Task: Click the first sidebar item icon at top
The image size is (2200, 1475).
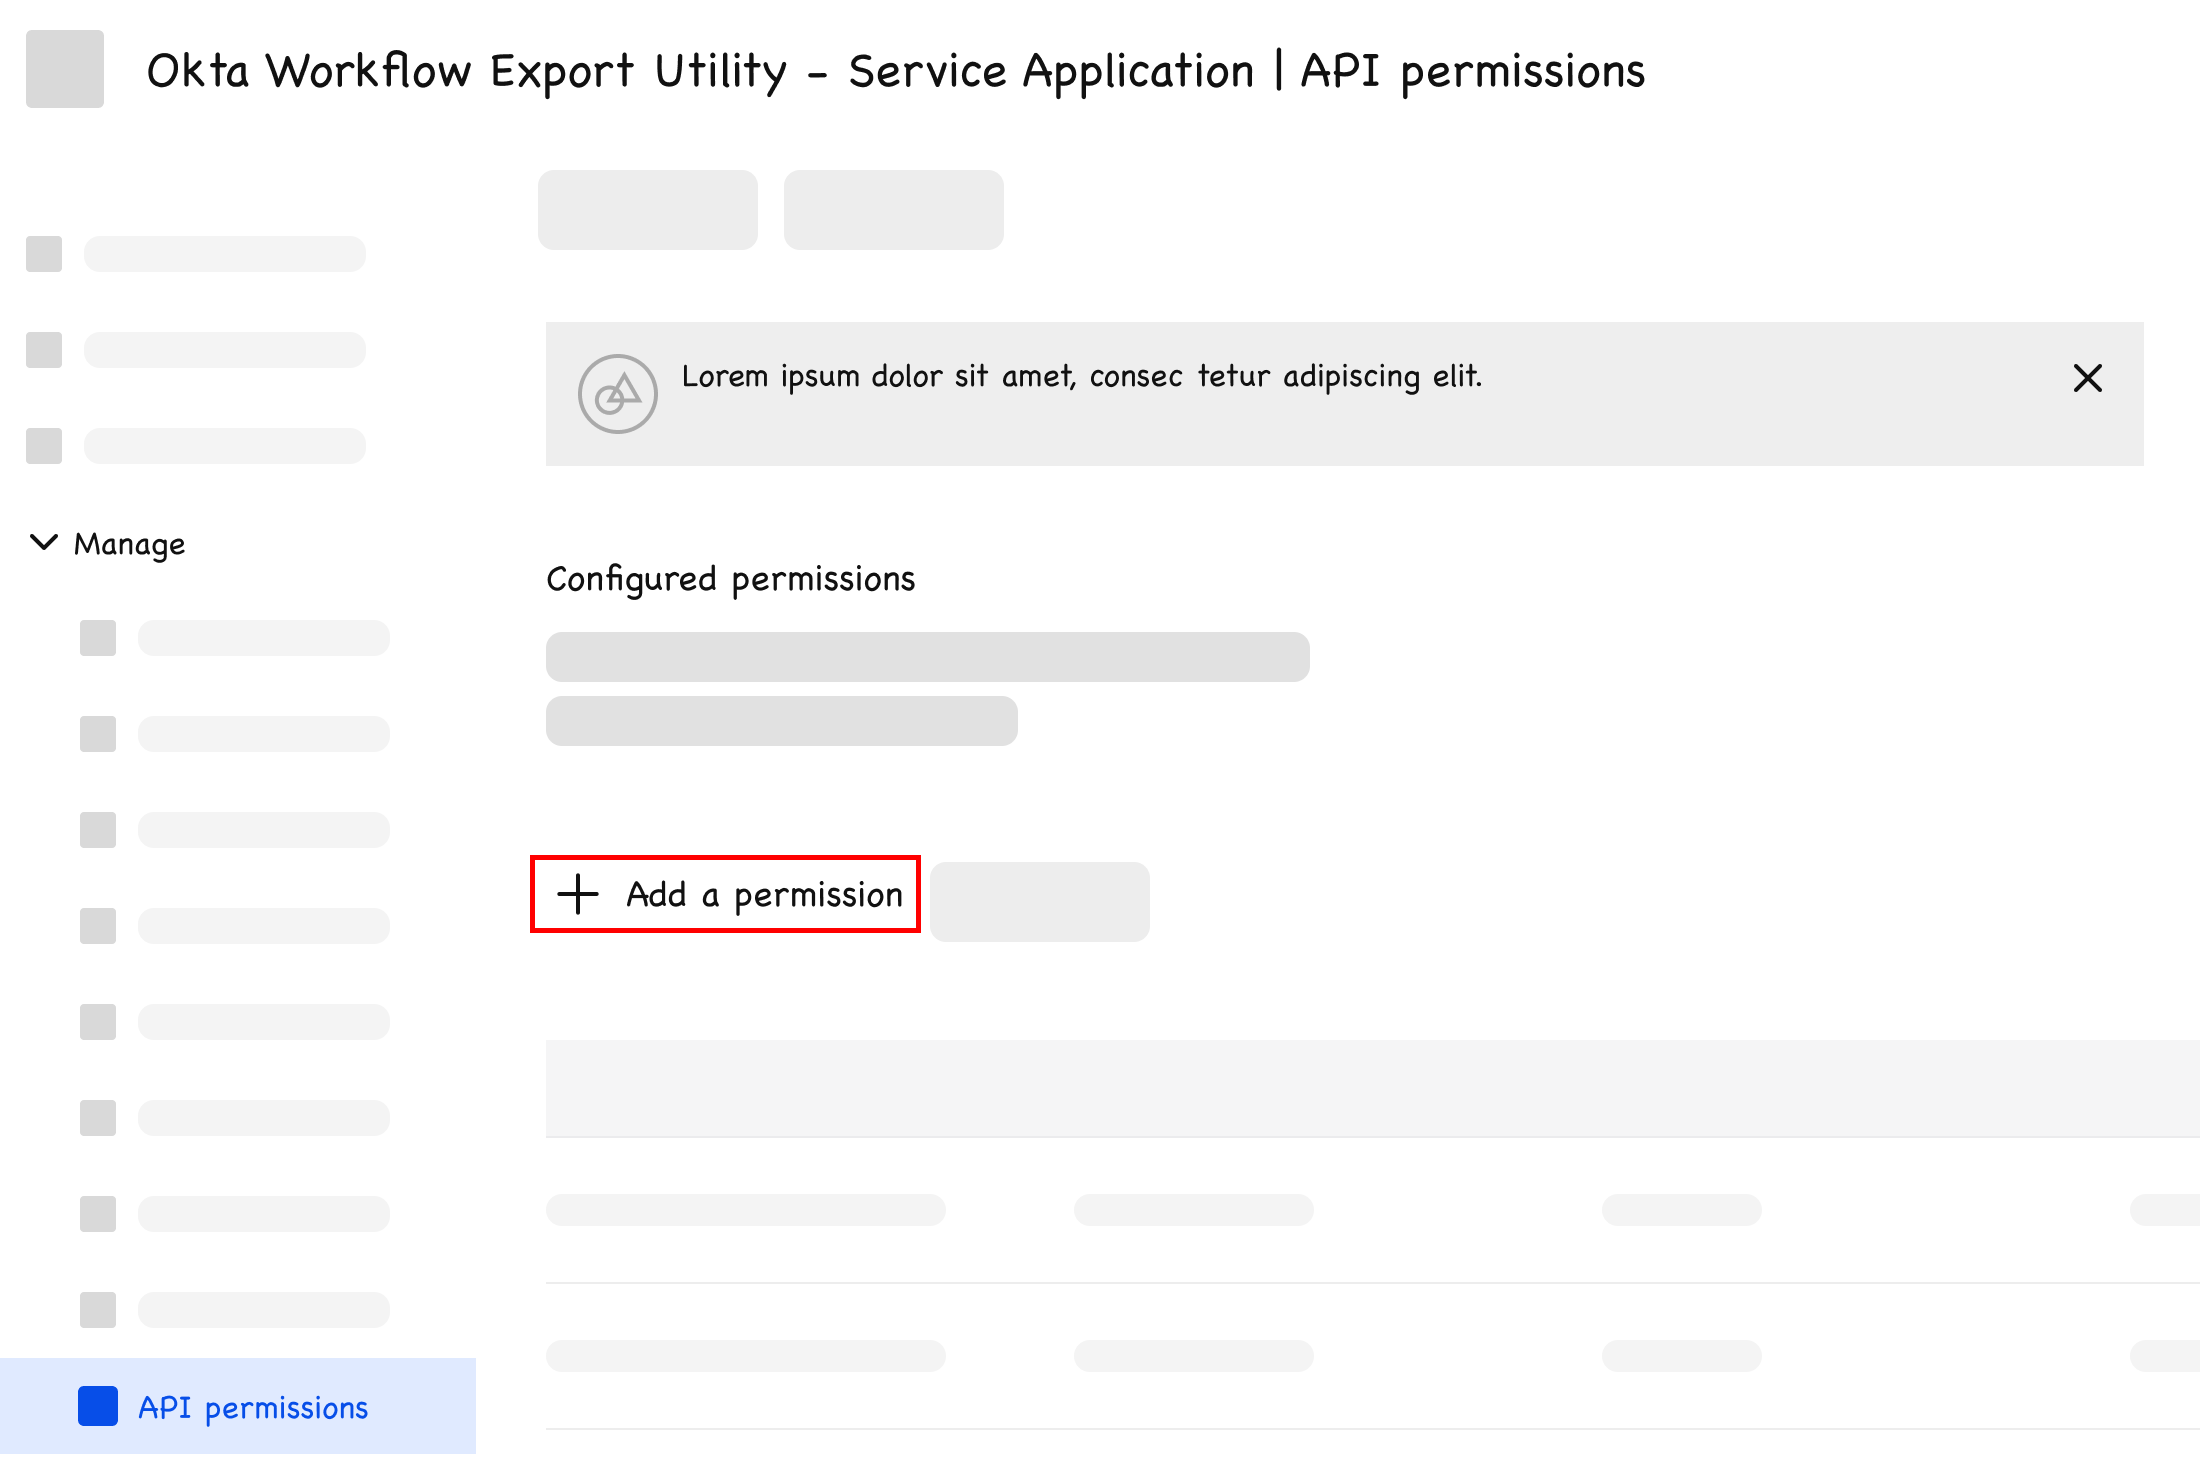Action: point(44,254)
